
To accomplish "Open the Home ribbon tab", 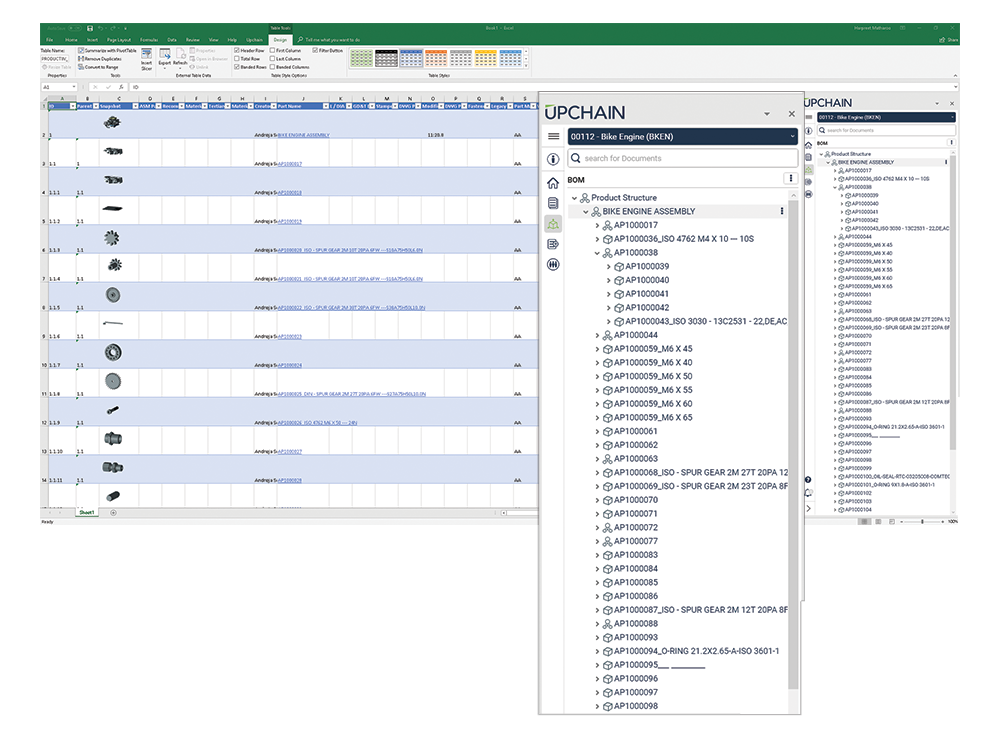I will [71, 40].
